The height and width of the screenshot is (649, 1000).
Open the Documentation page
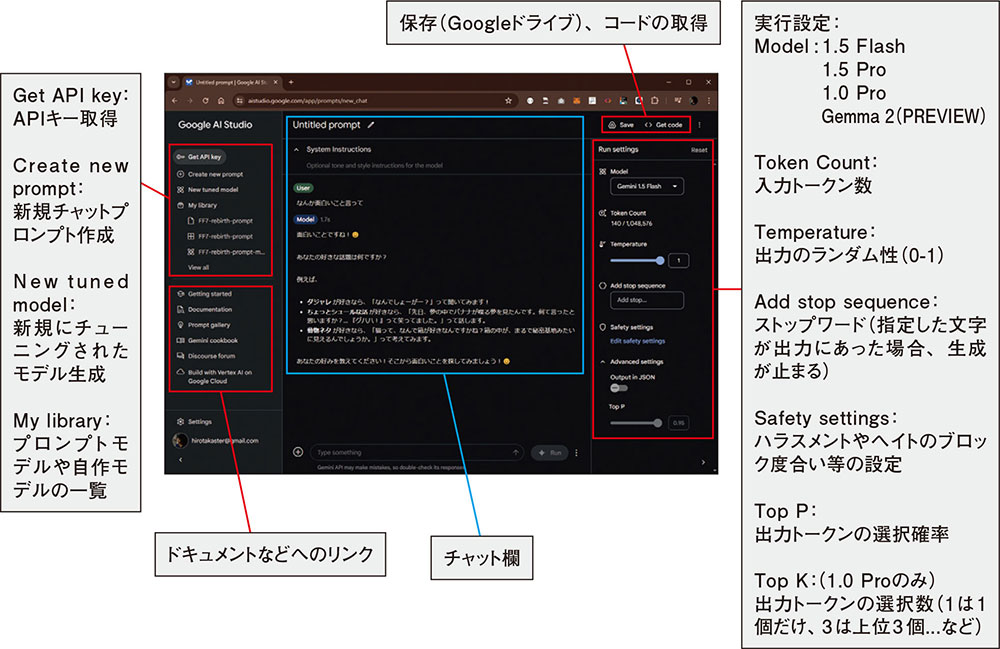(209, 308)
